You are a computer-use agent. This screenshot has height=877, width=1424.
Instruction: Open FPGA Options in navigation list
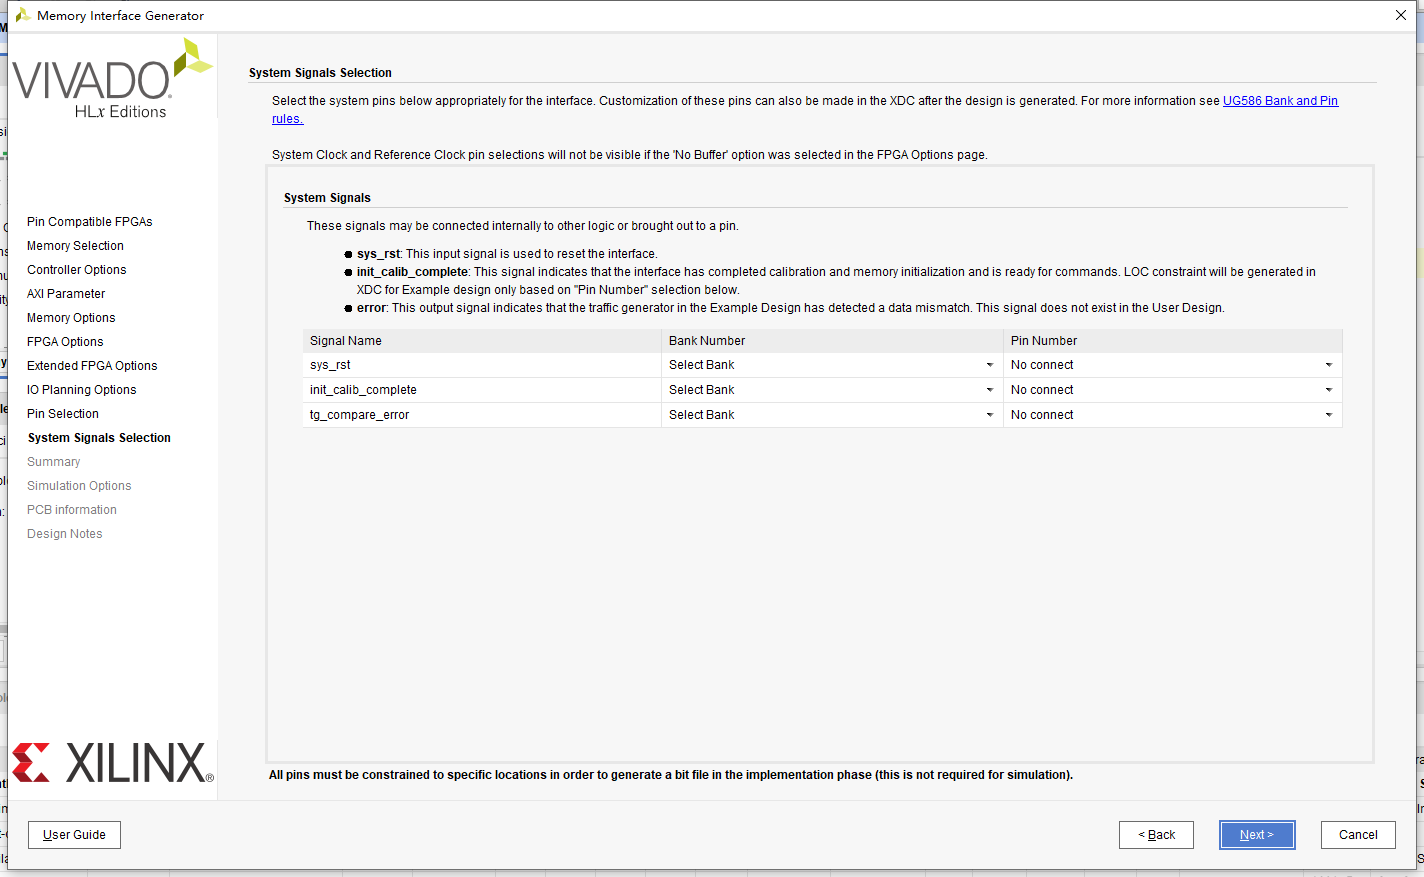[x=65, y=342]
